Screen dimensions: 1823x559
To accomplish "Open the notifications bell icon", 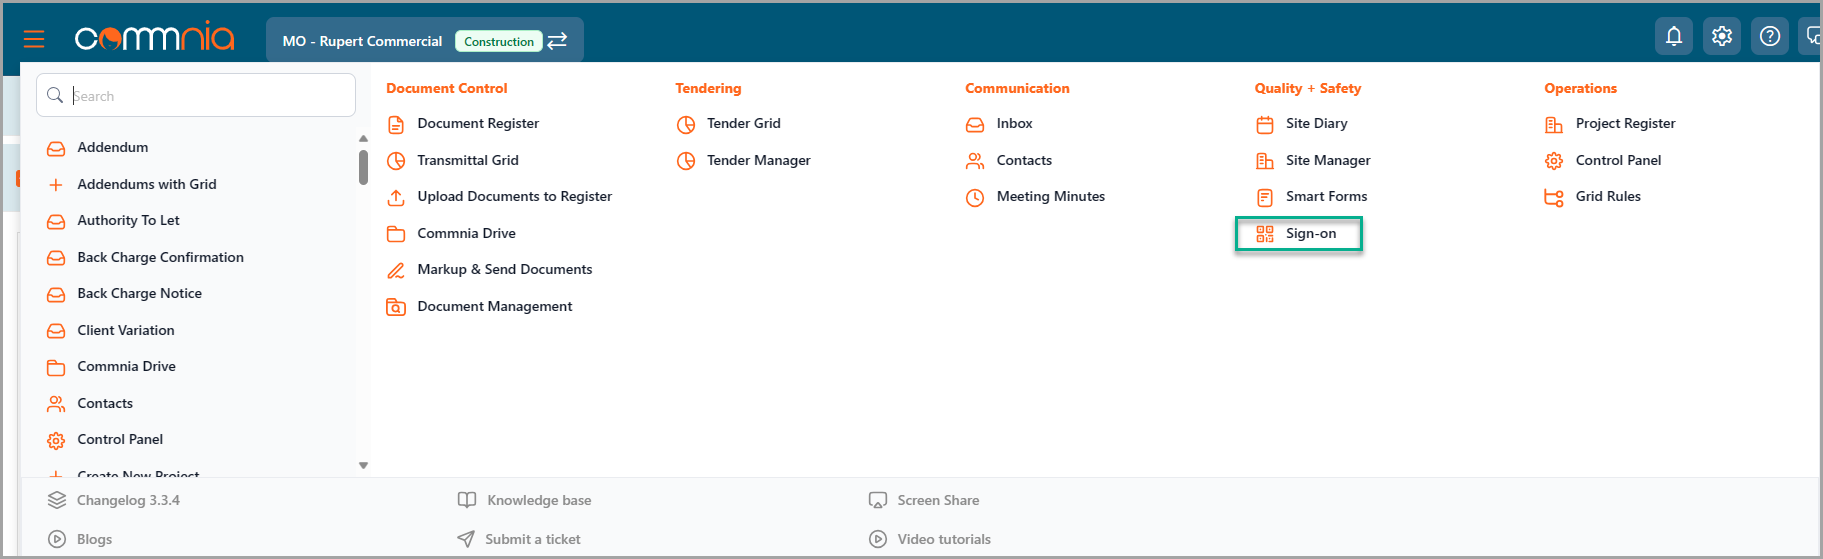I will coord(1673,37).
